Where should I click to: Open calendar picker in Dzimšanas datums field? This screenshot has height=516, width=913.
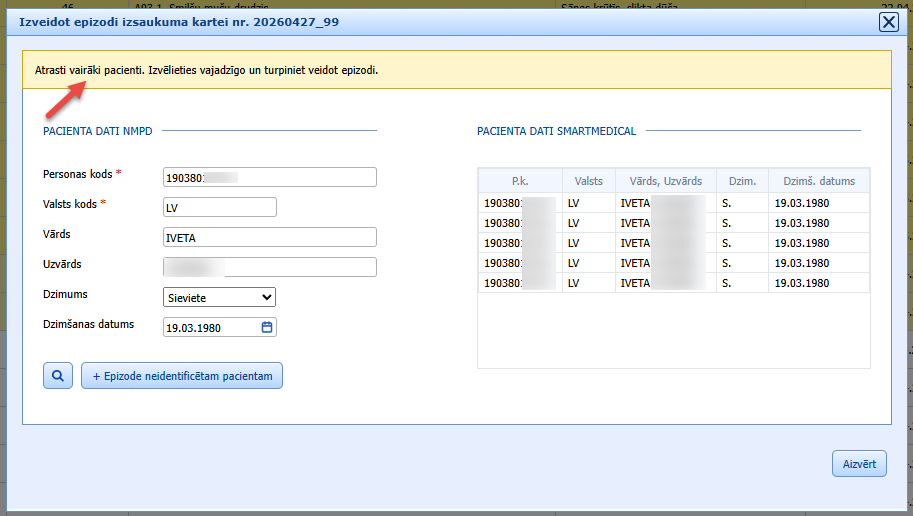pos(267,327)
